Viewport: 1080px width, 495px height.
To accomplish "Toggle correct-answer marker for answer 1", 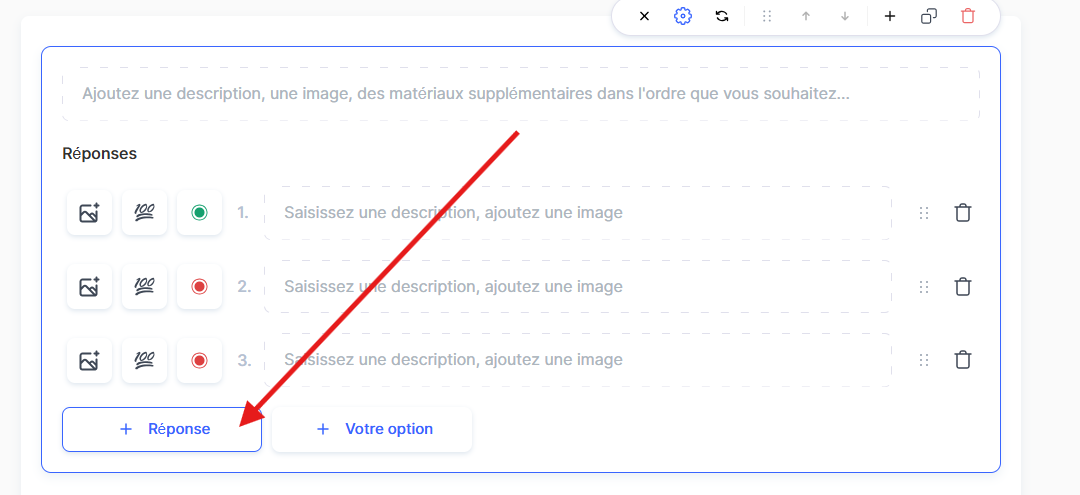I will pyautogui.click(x=199, y=213).
